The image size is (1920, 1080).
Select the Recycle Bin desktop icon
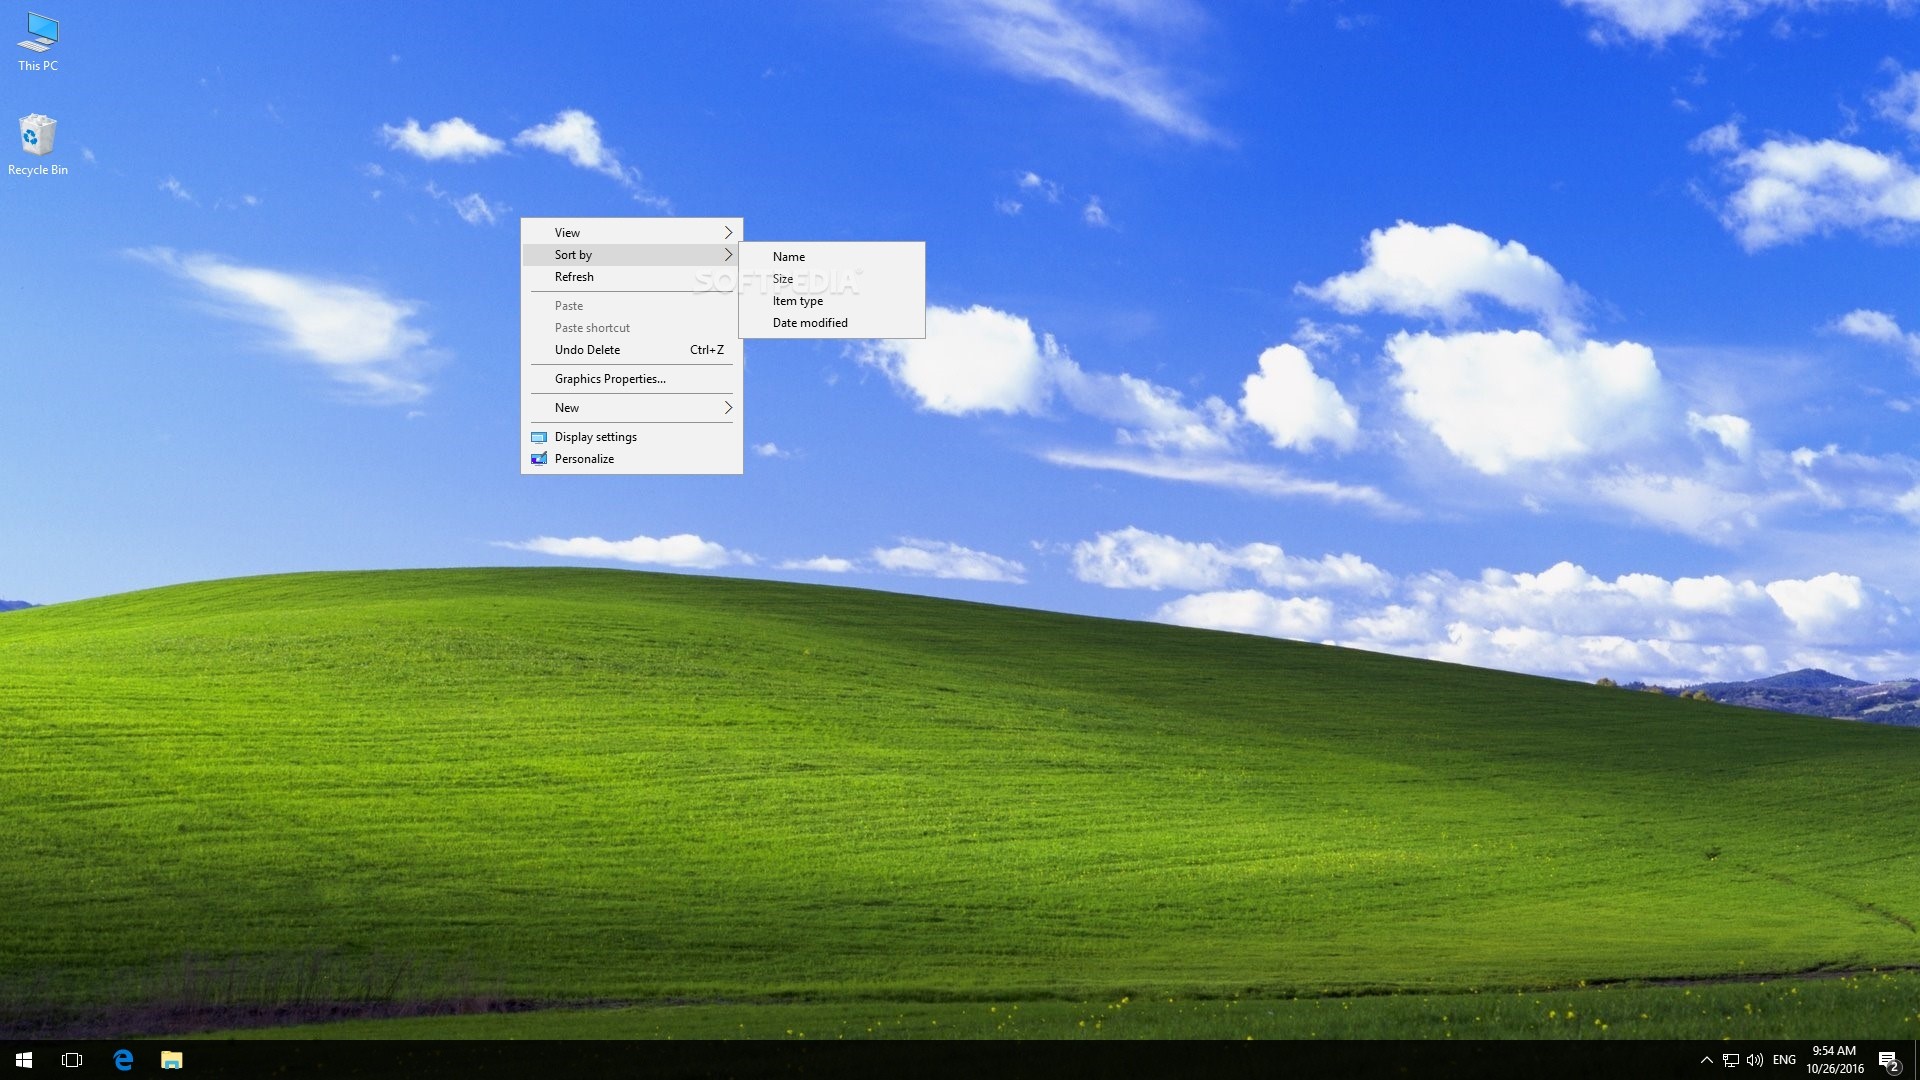point(38,145)
